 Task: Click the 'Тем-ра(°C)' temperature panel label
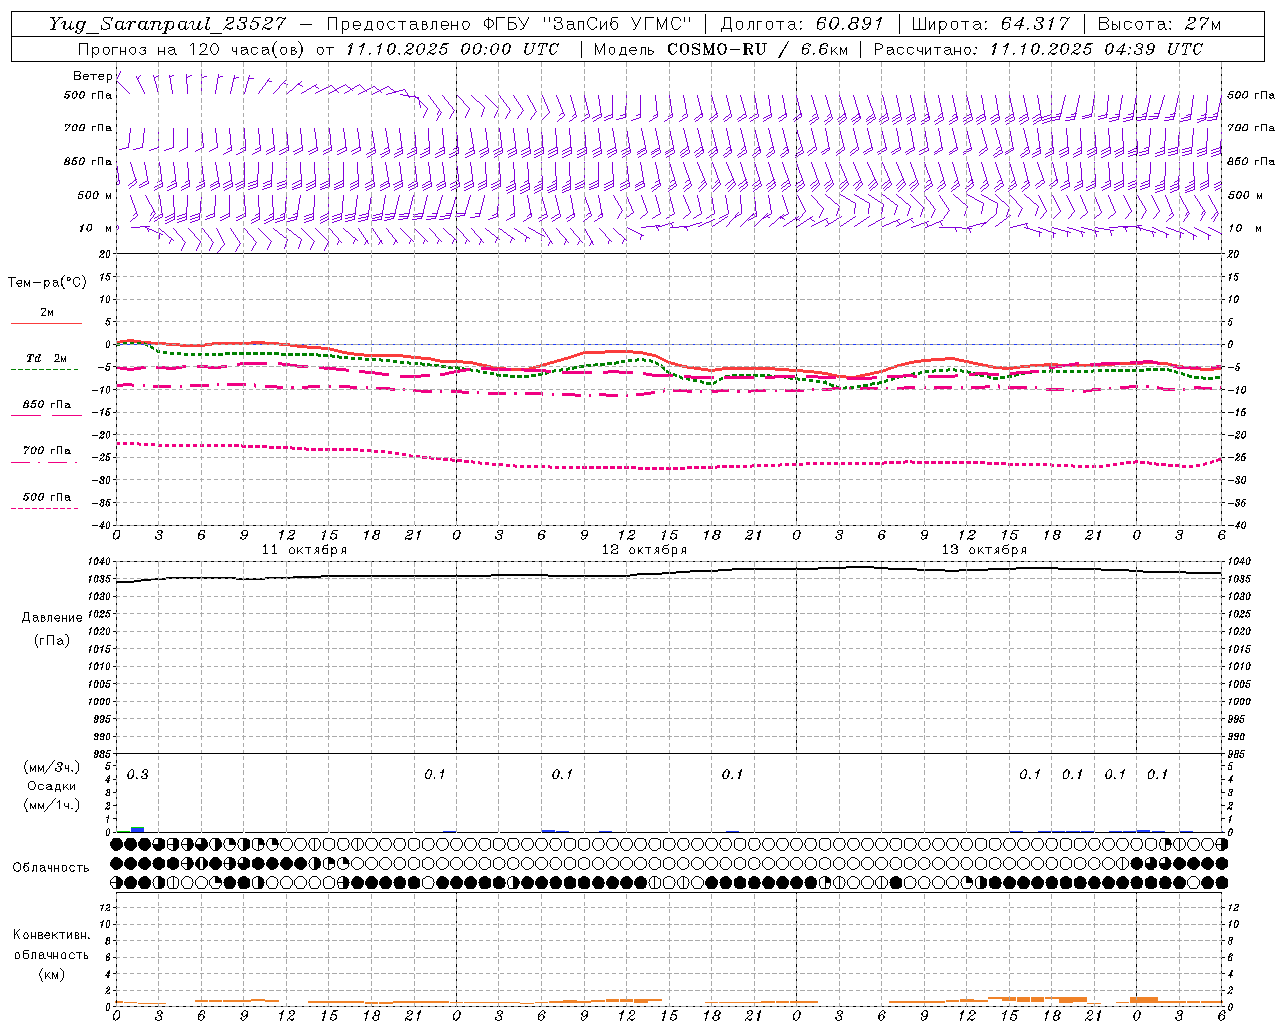(47, 282)
